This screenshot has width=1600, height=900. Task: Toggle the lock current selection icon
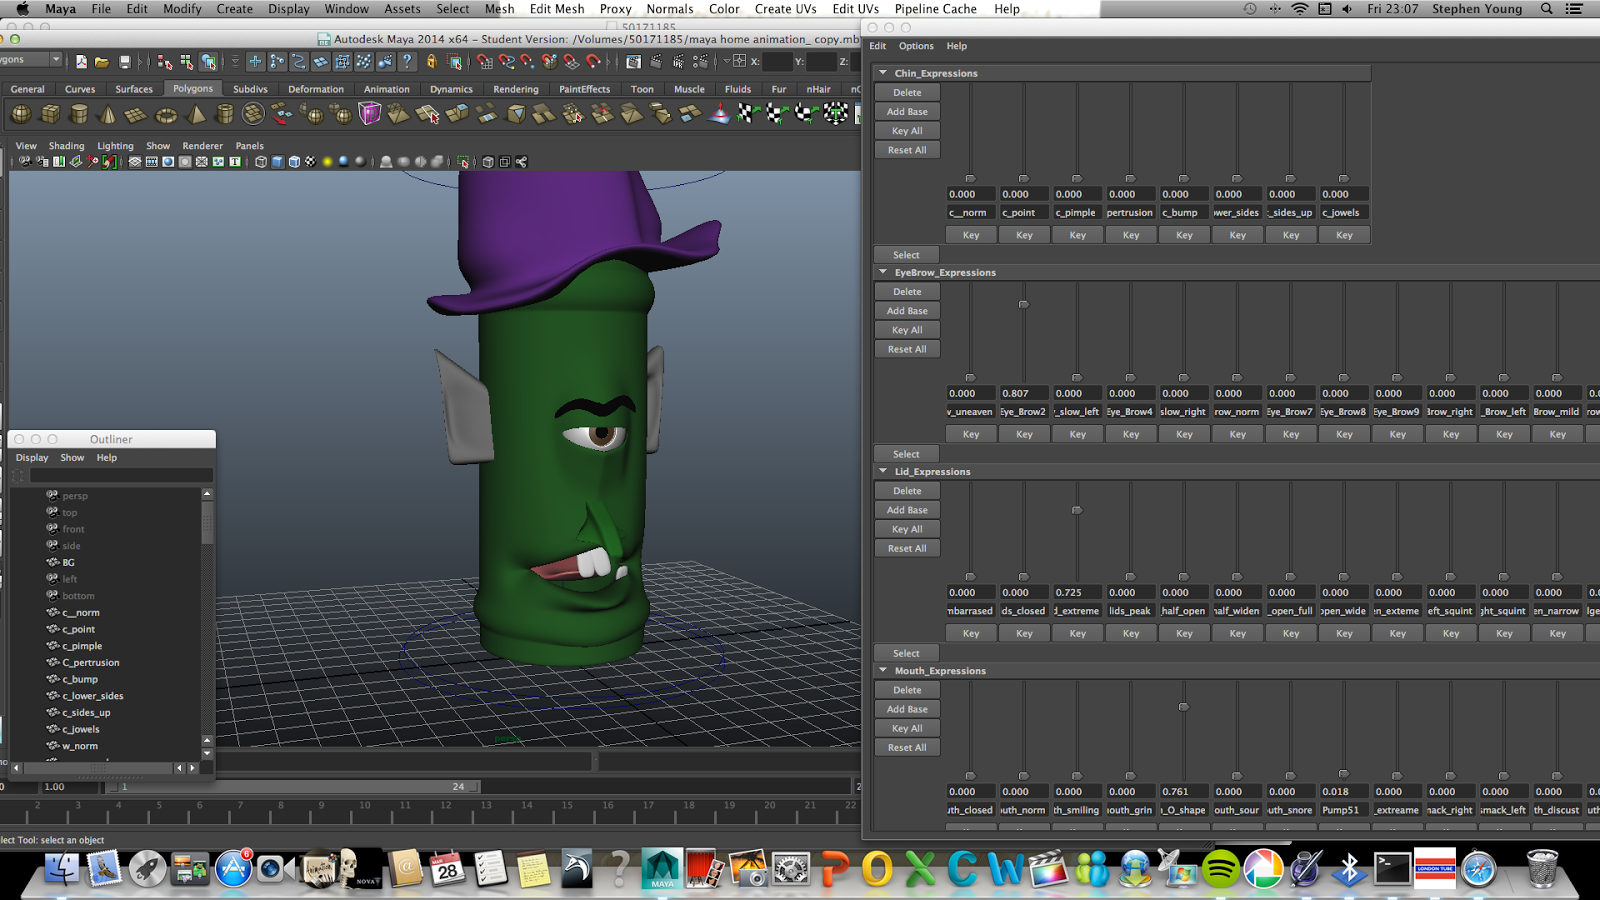[432, 62]
